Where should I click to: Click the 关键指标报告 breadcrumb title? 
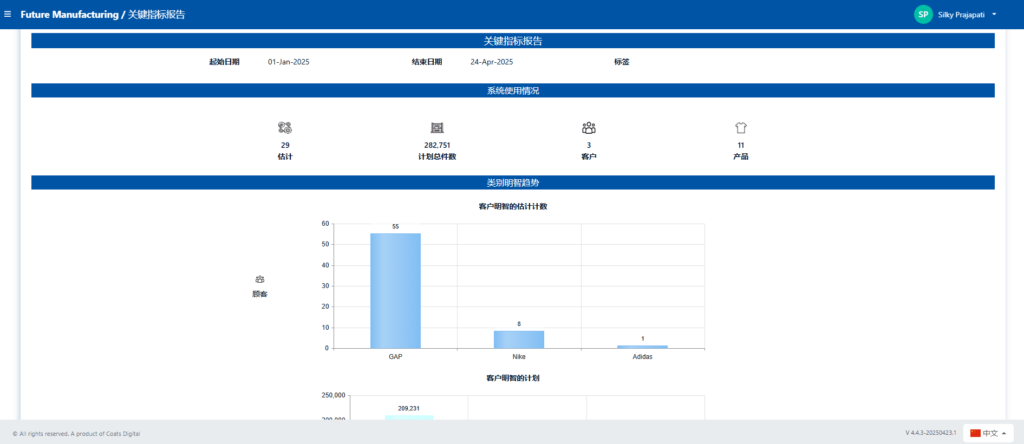click(x=156, y=15)
